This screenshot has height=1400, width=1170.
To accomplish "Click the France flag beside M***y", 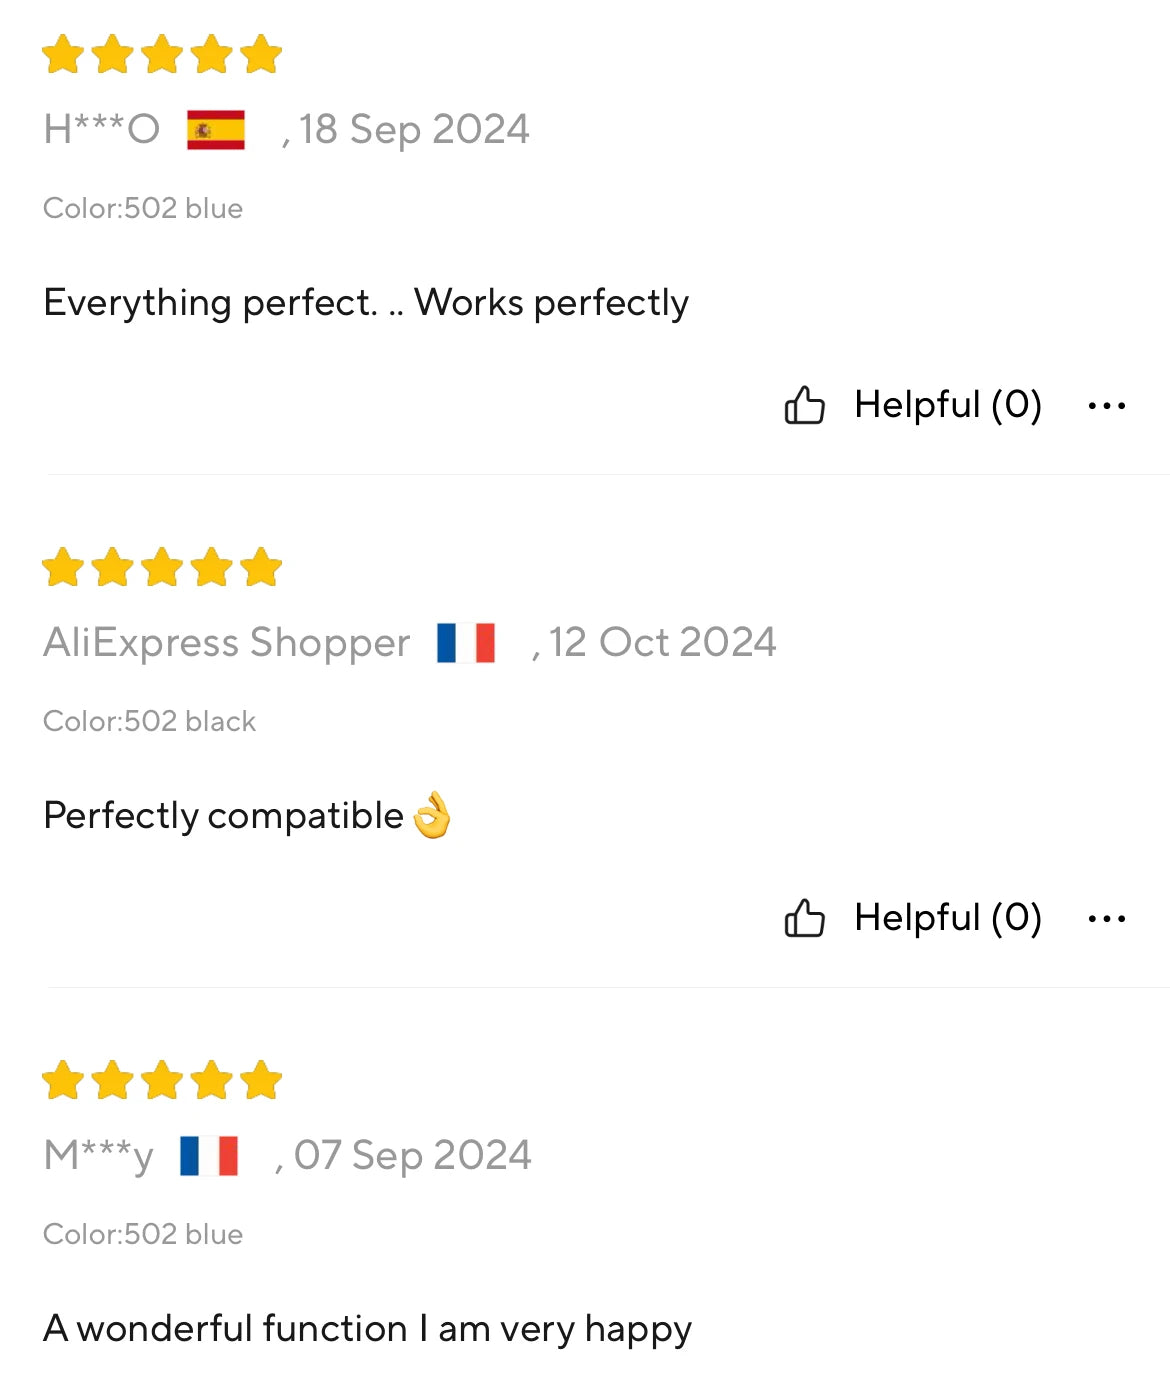I will 209,1156.
